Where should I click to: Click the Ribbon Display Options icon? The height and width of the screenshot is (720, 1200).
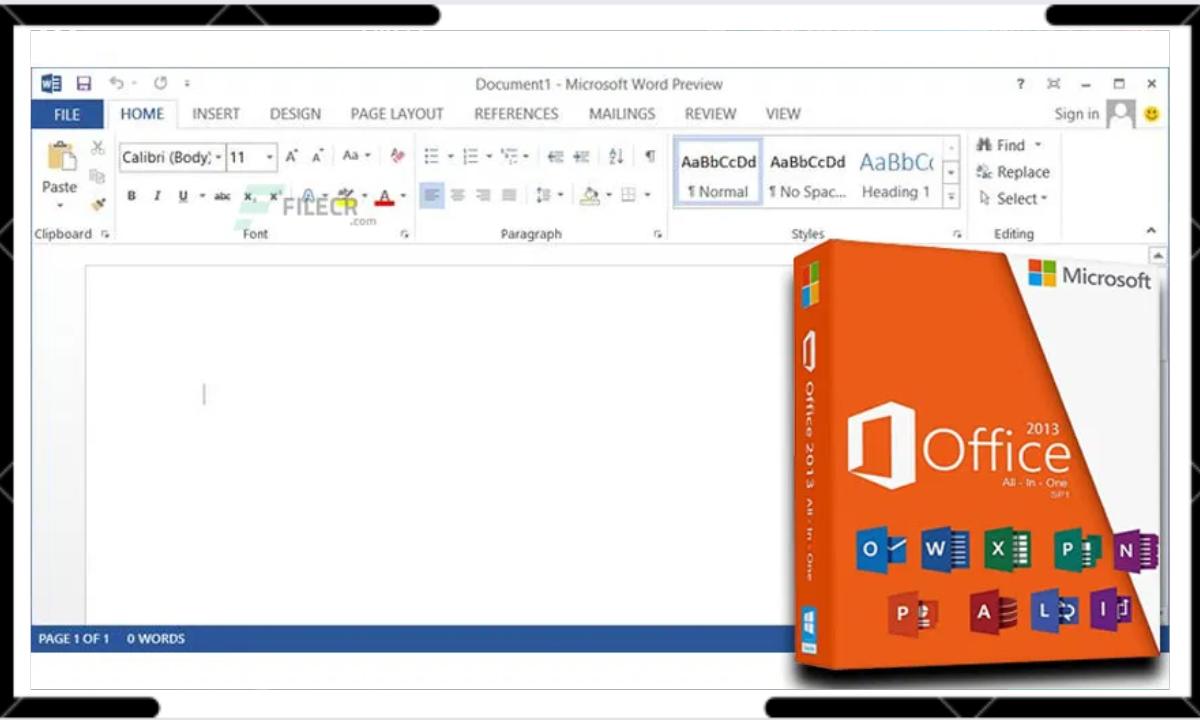coord(1053,84)
